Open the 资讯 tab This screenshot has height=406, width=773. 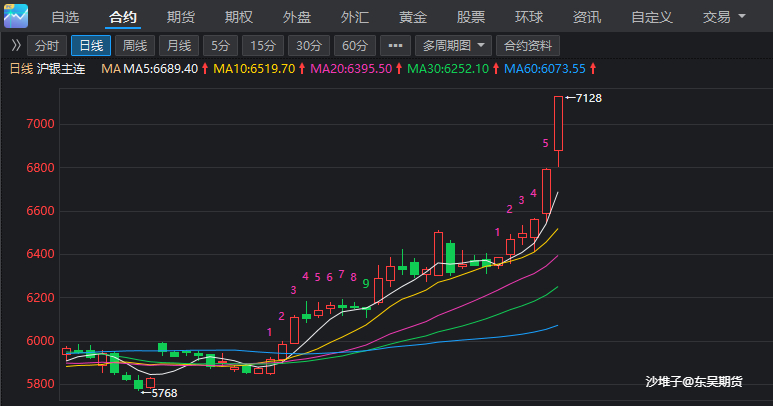pos(587,17)
